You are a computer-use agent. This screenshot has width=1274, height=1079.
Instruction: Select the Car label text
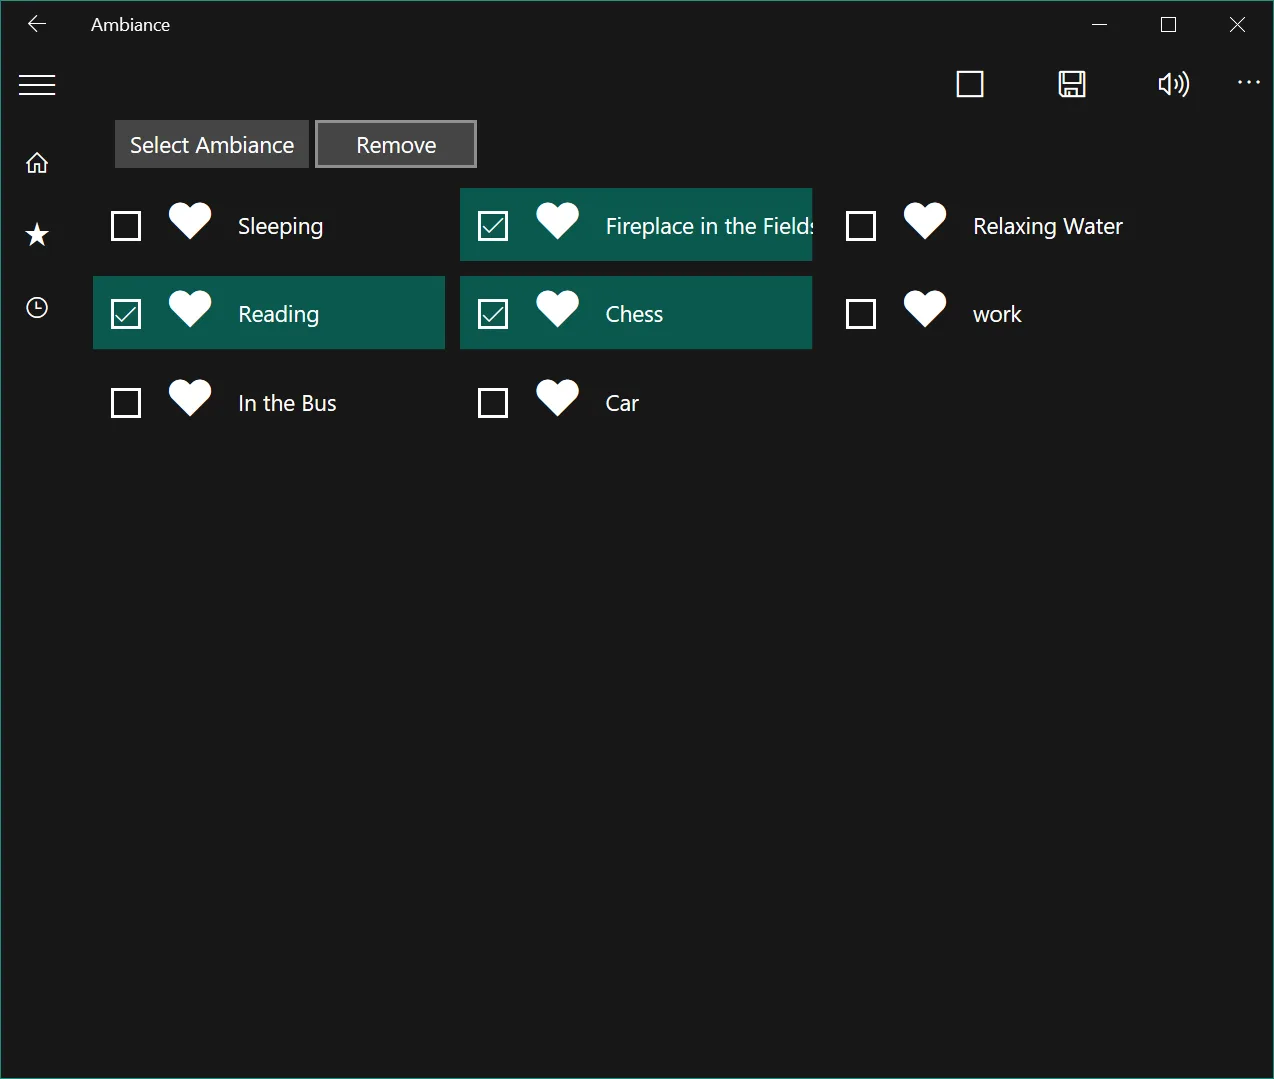(622, 403)
